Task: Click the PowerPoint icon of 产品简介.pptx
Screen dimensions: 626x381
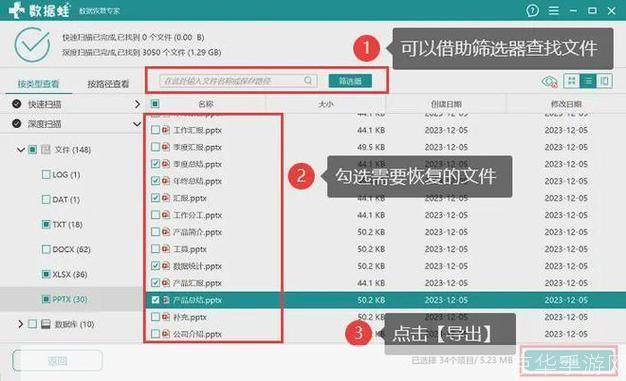Action: [x=166, y=232]
